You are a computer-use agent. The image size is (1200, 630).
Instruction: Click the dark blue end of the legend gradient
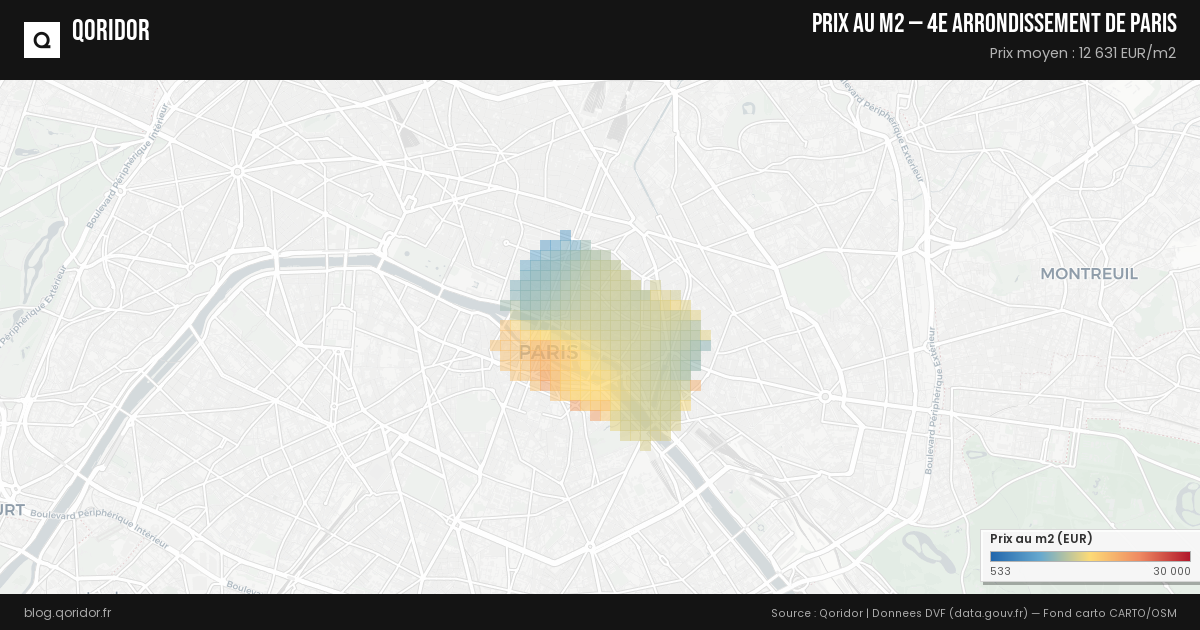coord(995,557)
